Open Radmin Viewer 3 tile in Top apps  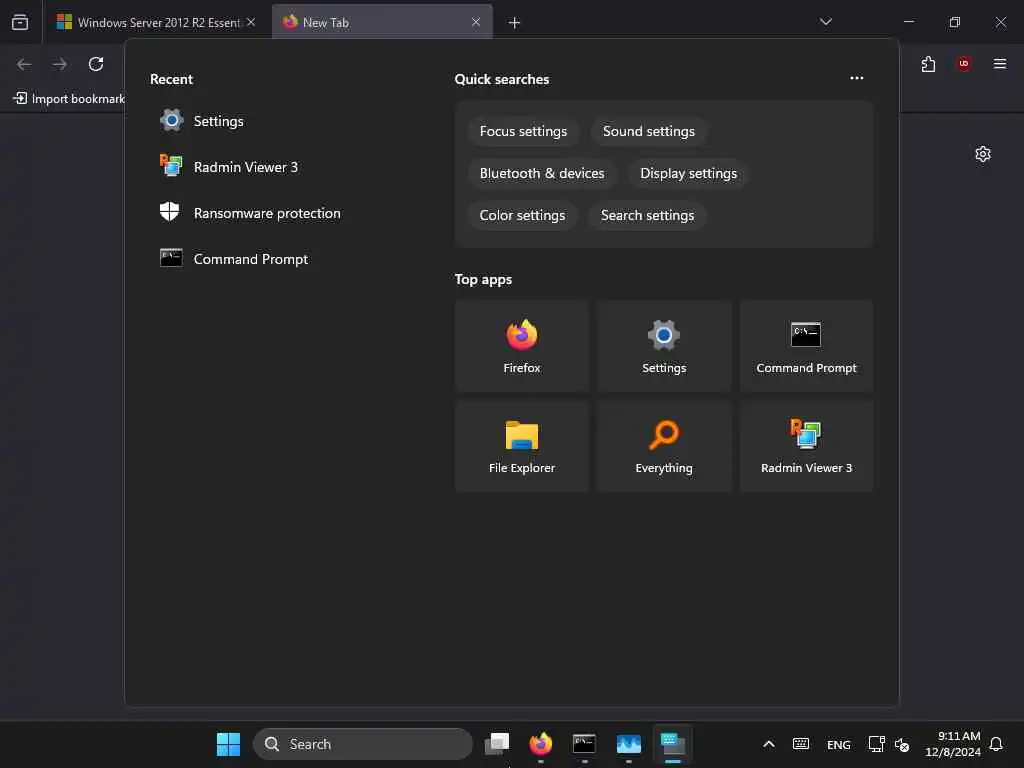point(807,446)
